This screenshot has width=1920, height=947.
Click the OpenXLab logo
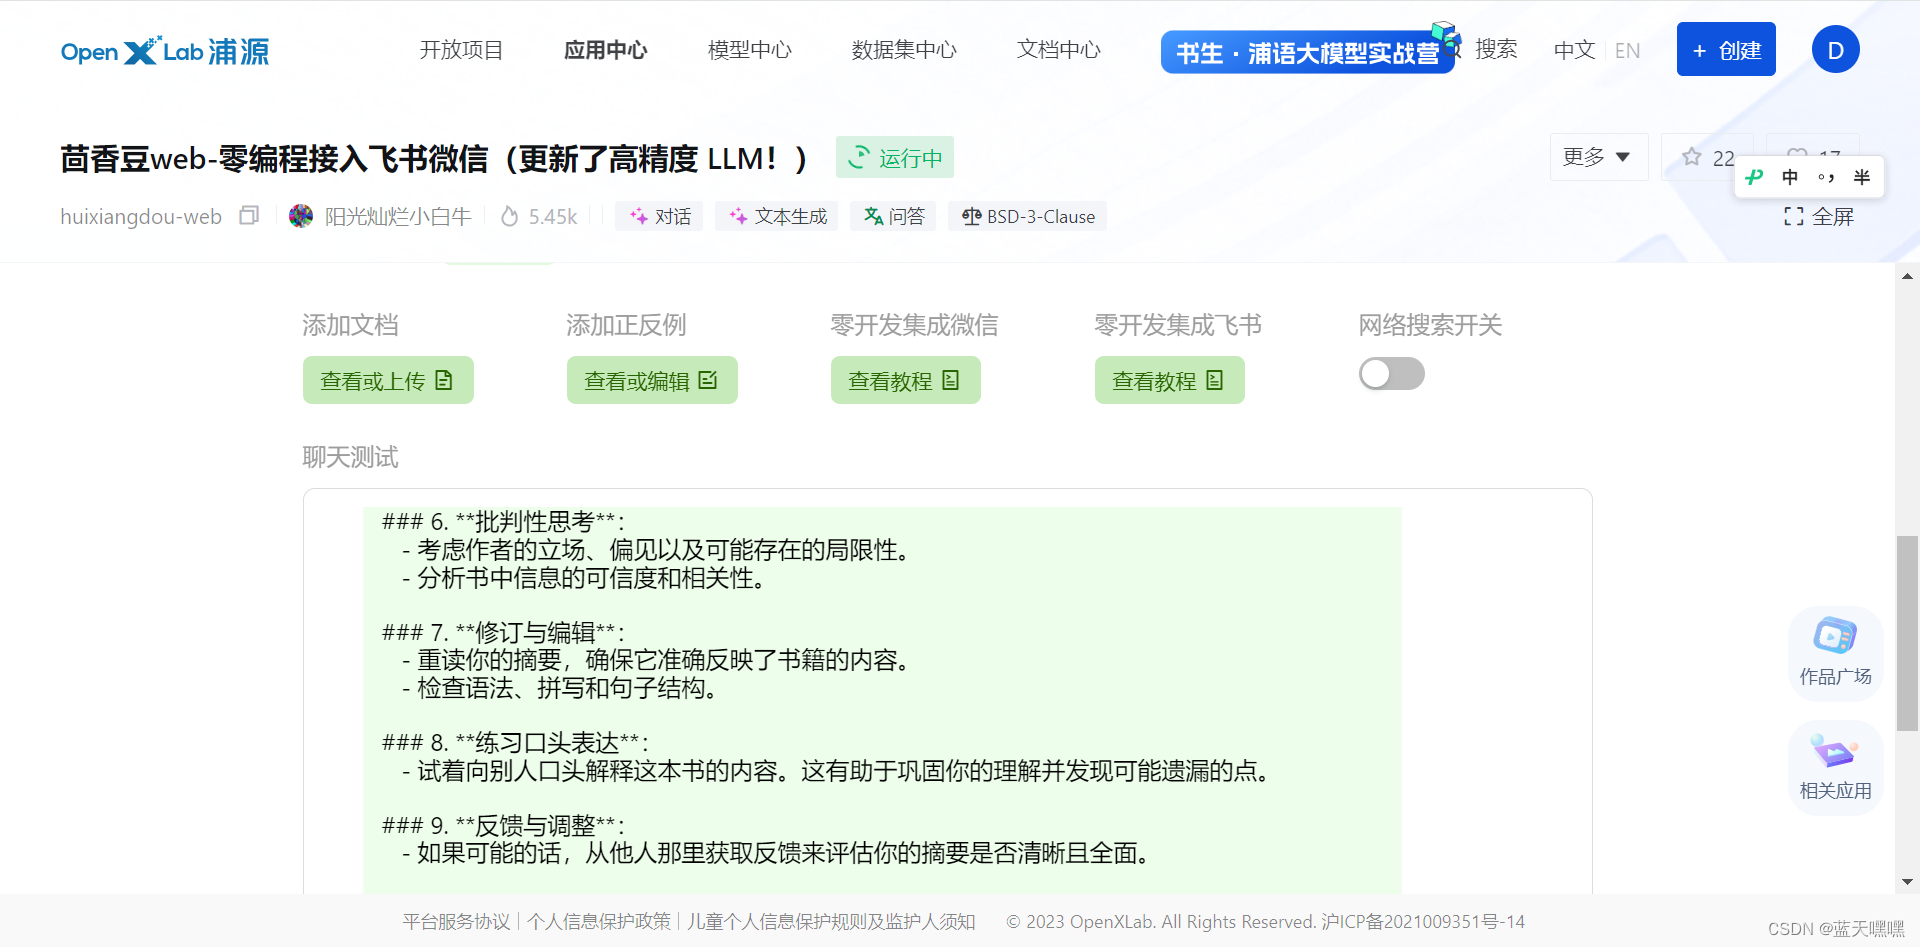(x=165, y=51)
